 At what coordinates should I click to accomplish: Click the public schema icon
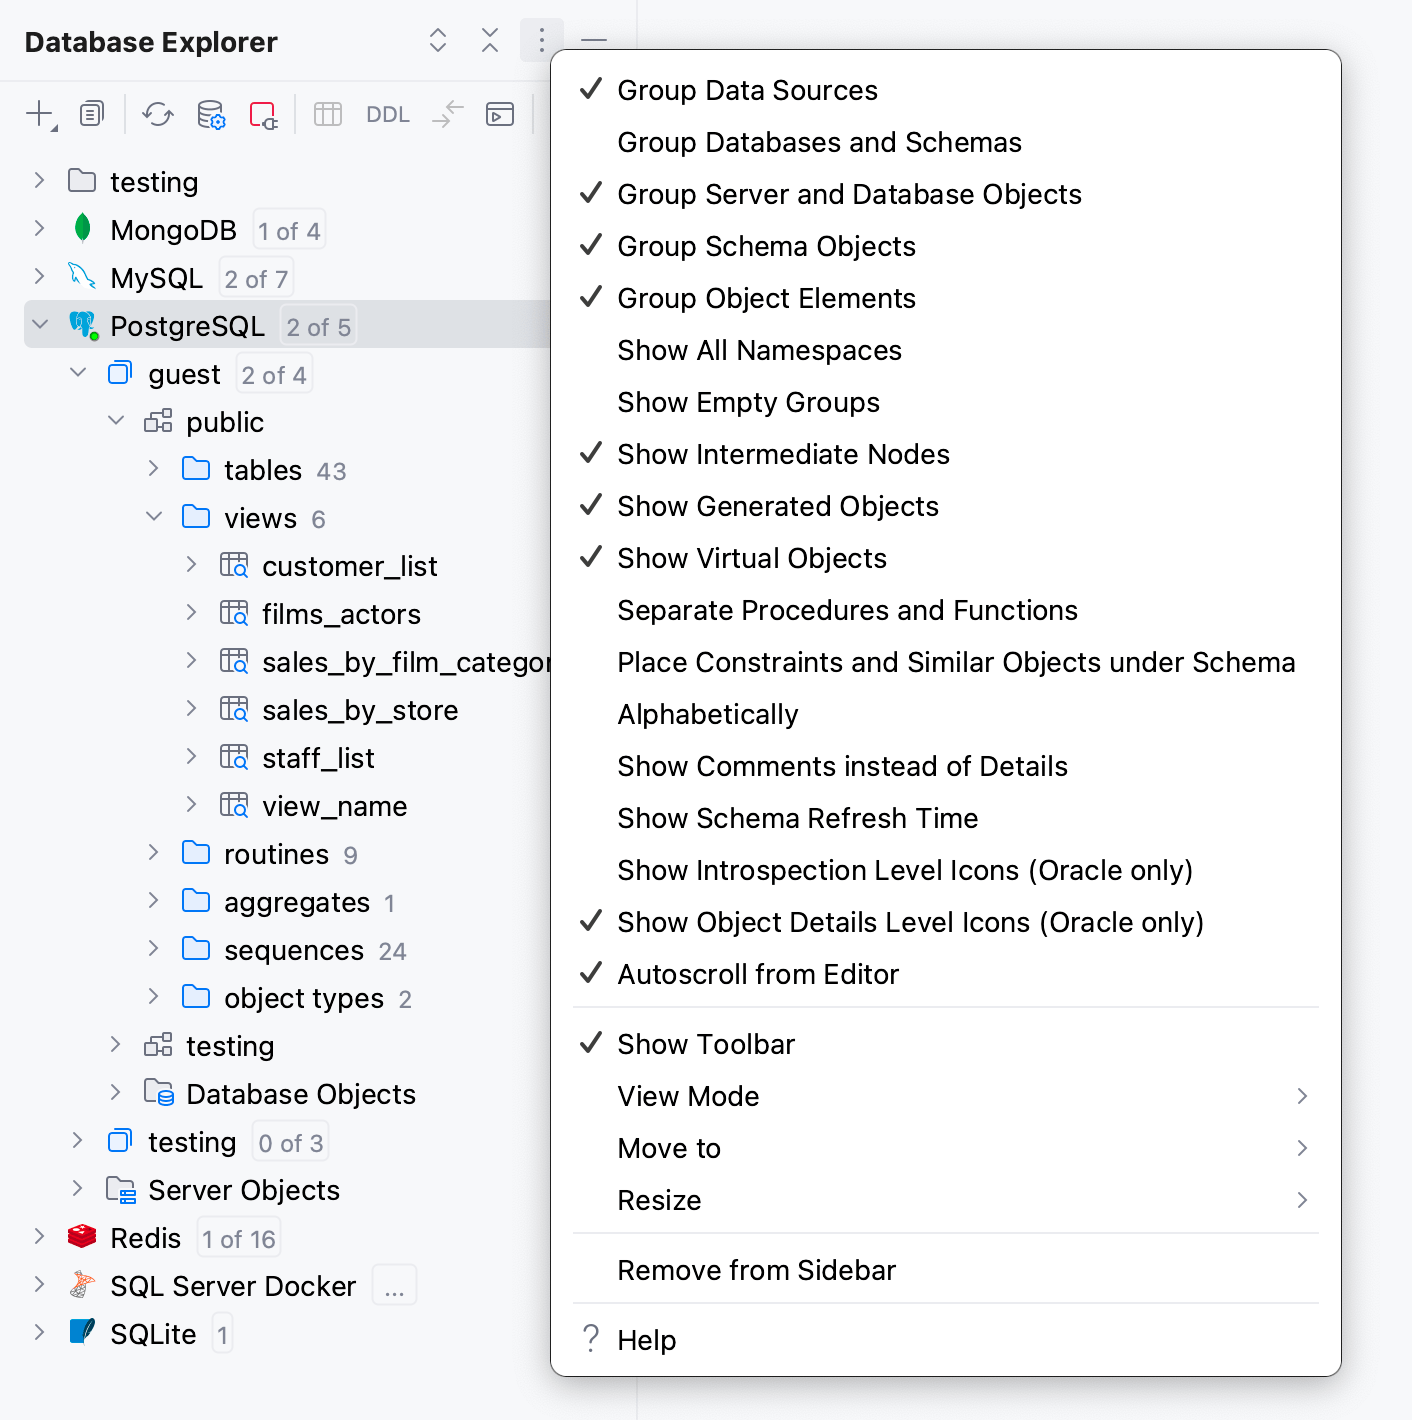[158, 421]
